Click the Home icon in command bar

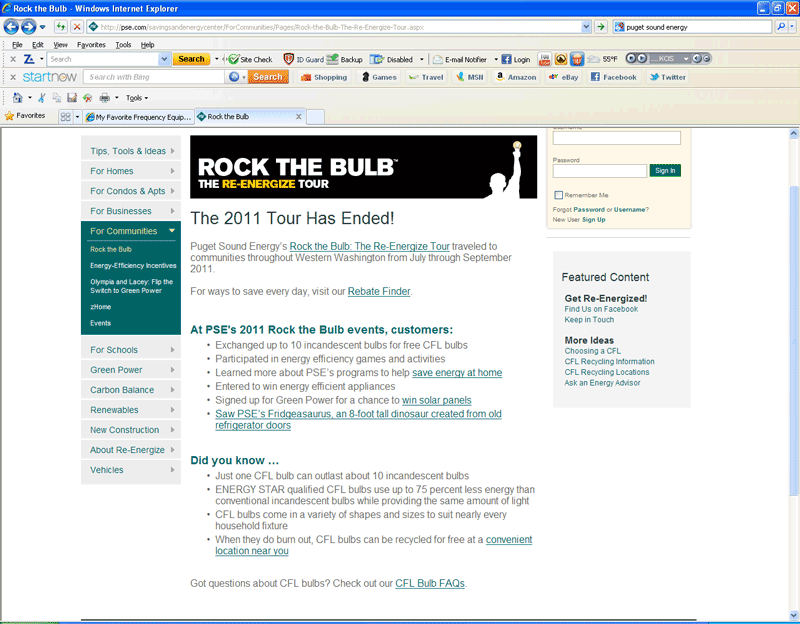[18, 98]
